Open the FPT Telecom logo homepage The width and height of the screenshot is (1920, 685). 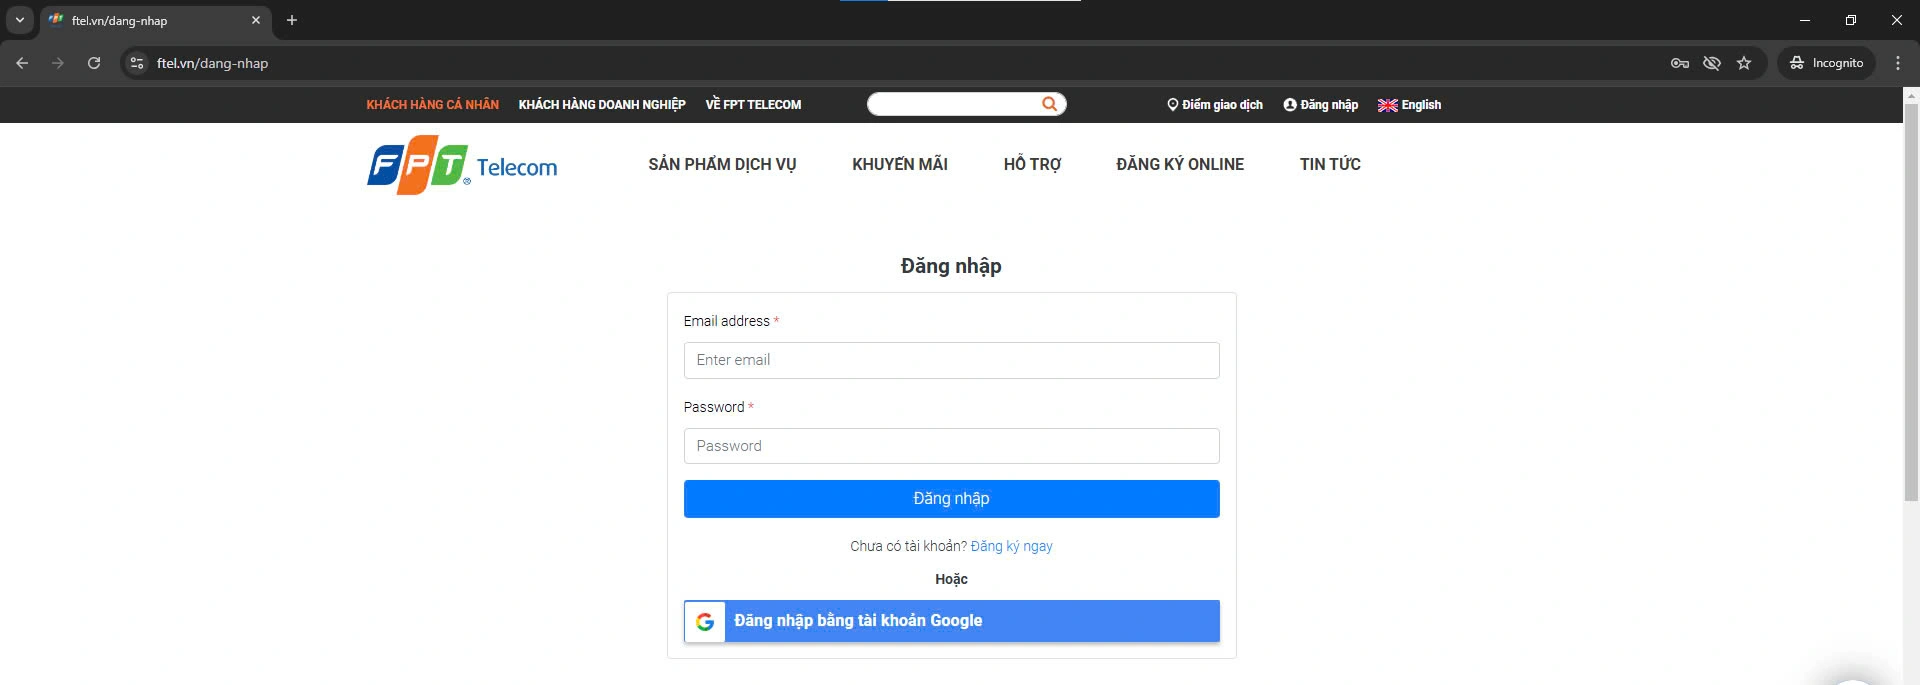point(462,167)
